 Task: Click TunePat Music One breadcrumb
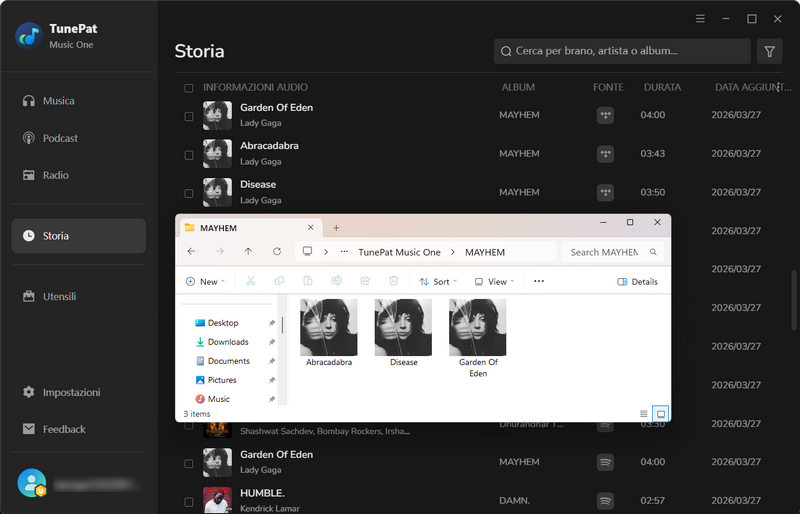click(399, 252)
